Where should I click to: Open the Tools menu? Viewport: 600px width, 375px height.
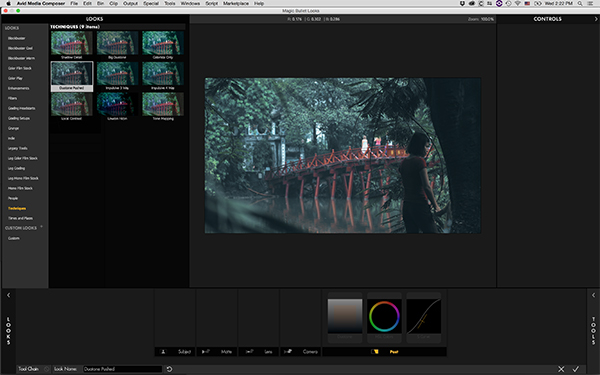[x=170, y=3]
